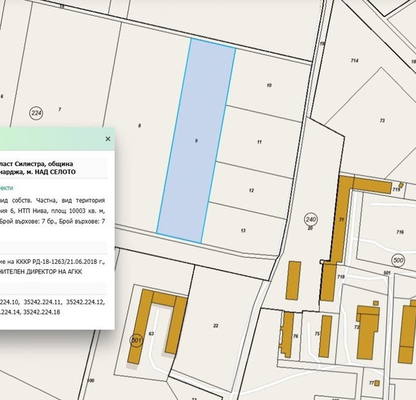Open the neighbor parcel link ending .224.10

coord(9,302)
